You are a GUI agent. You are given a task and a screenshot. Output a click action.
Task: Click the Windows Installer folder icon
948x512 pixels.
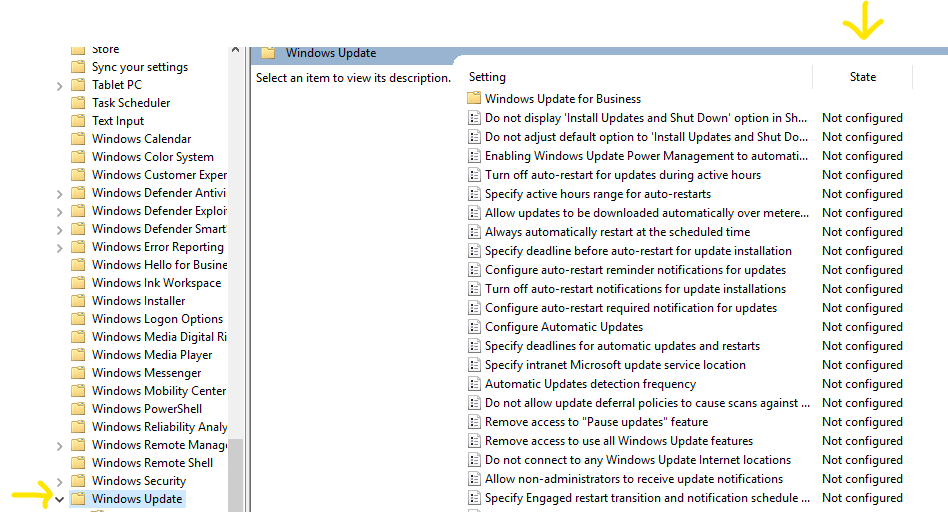78,300
